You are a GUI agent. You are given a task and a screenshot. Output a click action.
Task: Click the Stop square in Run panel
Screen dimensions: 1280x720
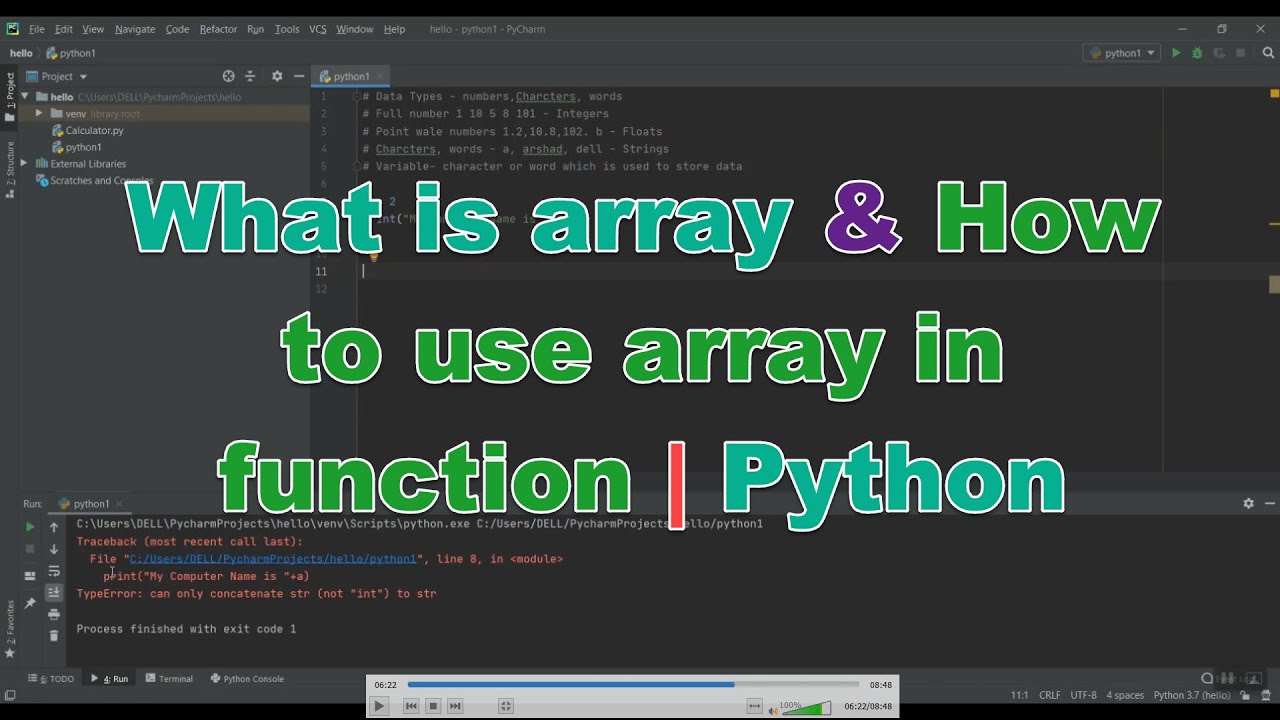[x=30, y=549]
